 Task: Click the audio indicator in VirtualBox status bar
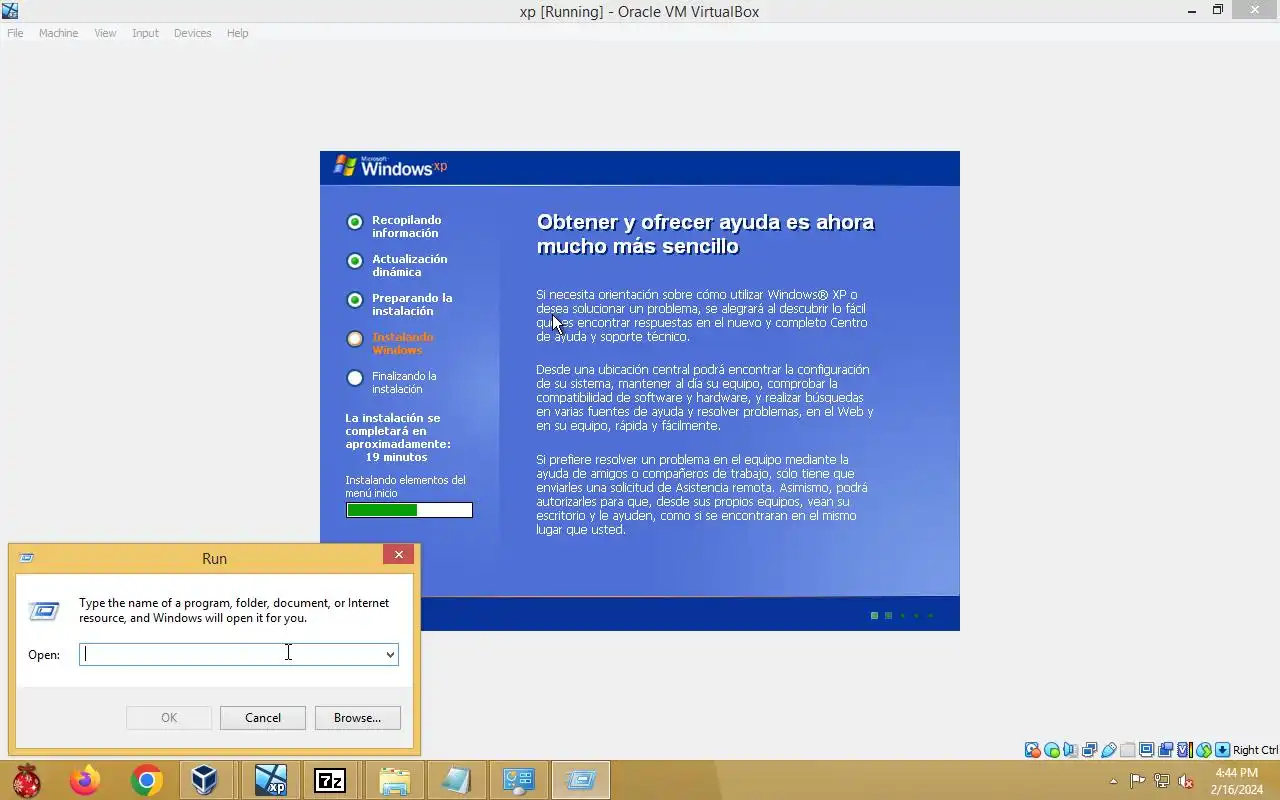[1070, 750]
